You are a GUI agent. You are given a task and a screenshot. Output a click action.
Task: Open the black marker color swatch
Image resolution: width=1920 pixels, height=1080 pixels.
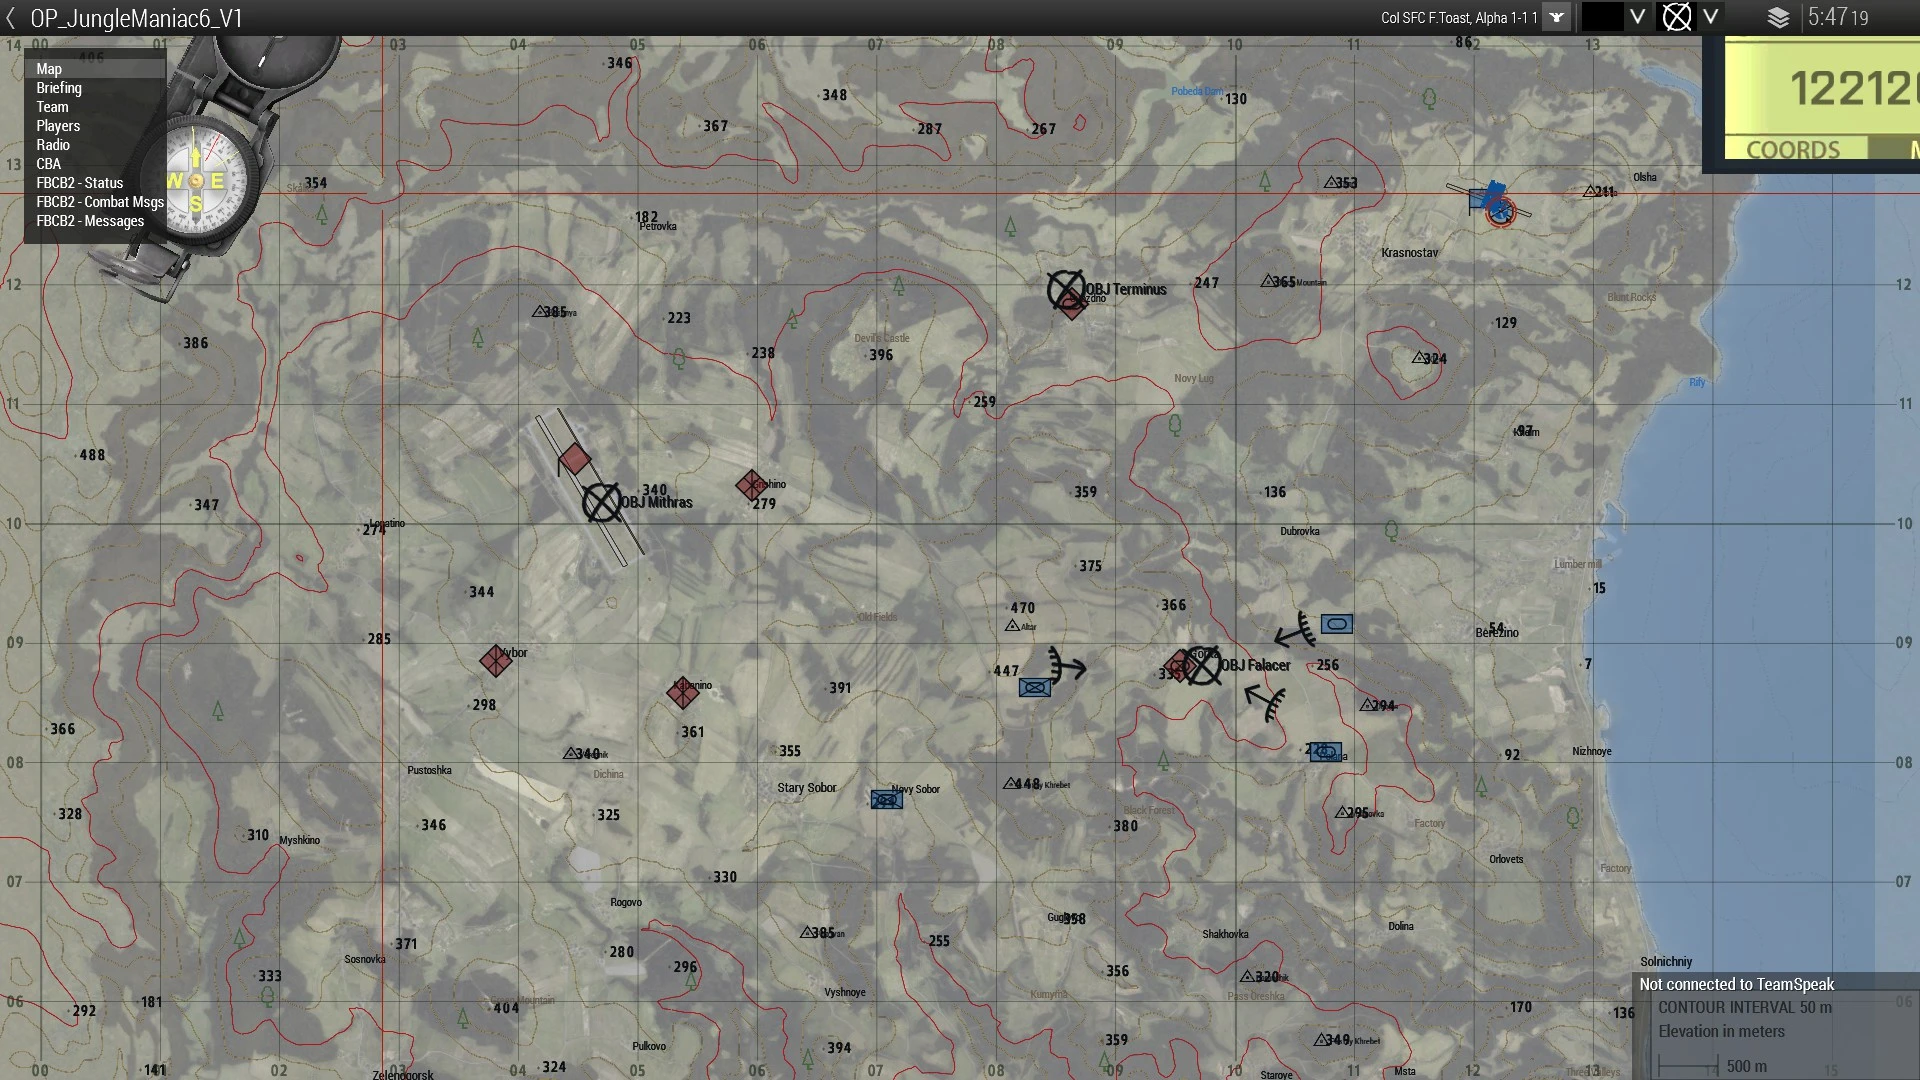(x=1602, y=17)
